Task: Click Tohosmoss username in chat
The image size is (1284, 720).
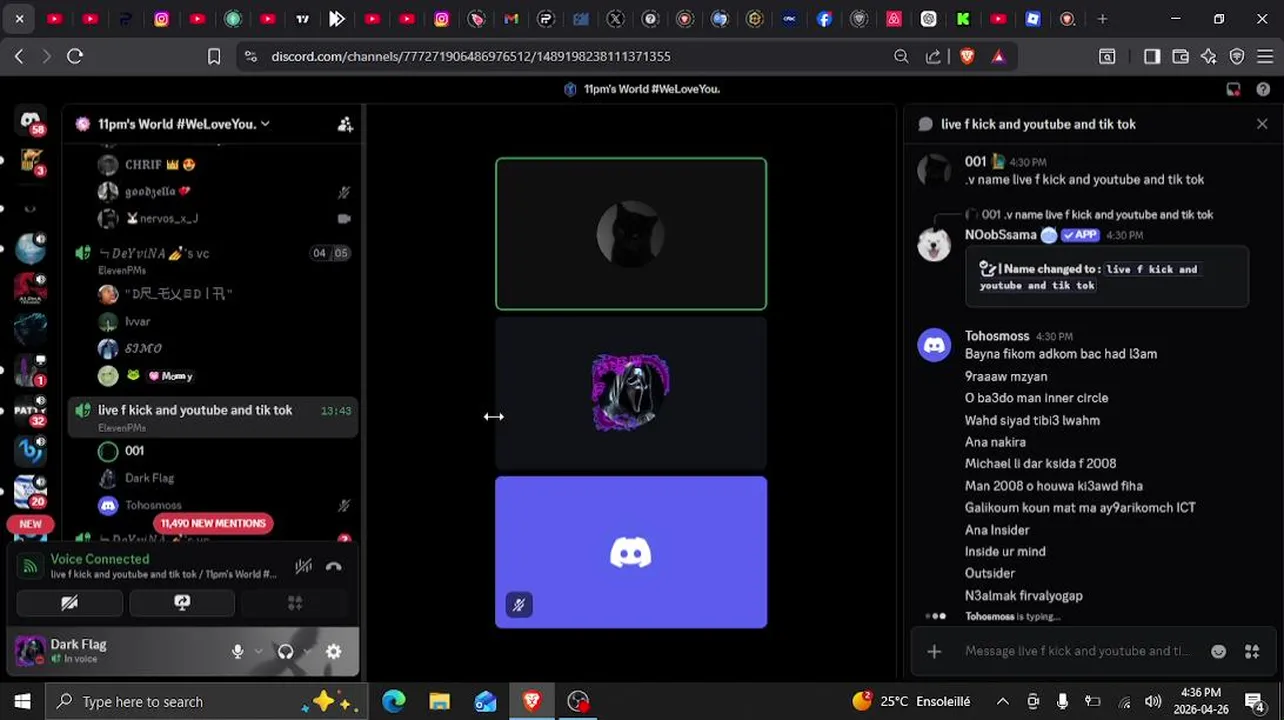Action: tap(997, 336)
